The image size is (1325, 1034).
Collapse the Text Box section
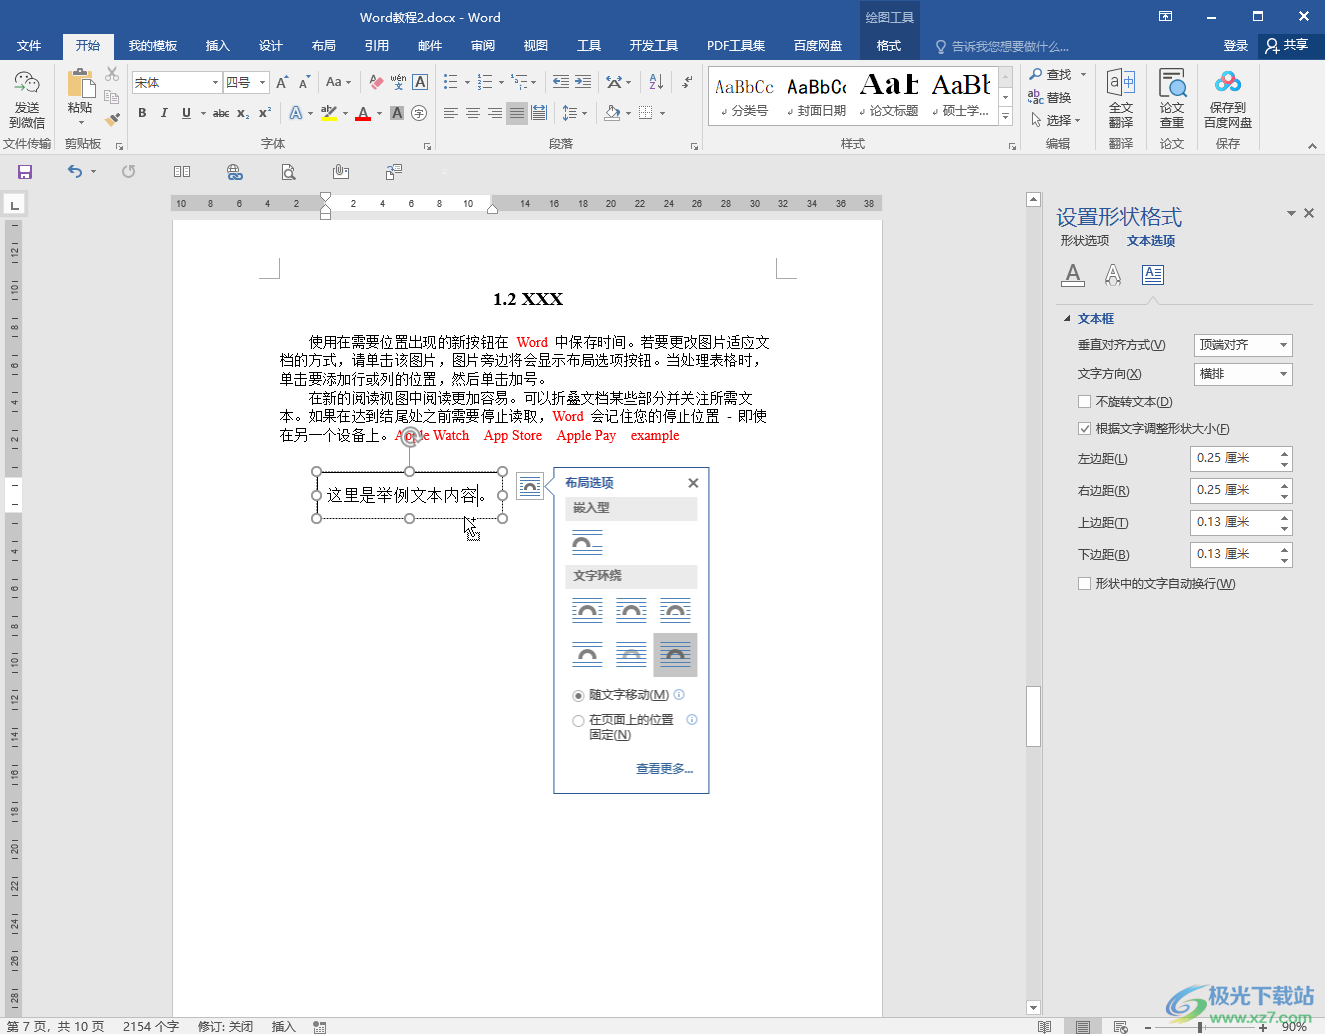(x=1067, y=319)
